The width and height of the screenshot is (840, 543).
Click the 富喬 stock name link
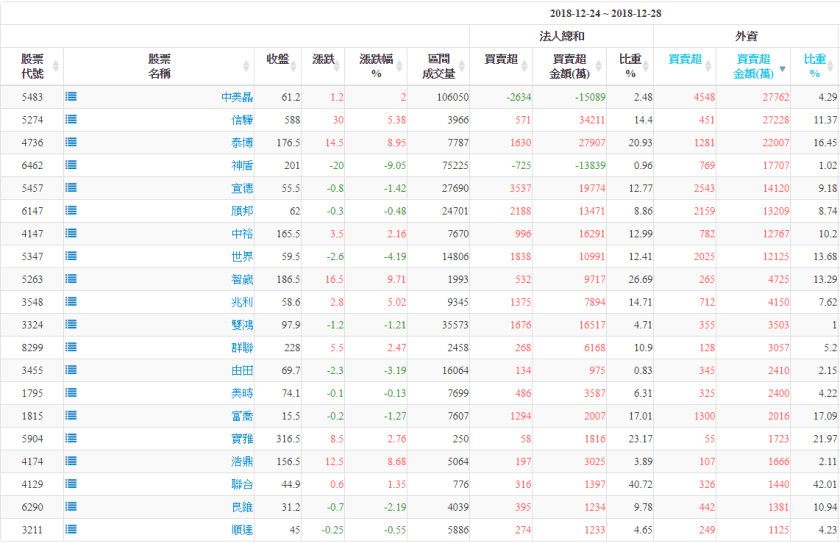(x=241, y=416)
